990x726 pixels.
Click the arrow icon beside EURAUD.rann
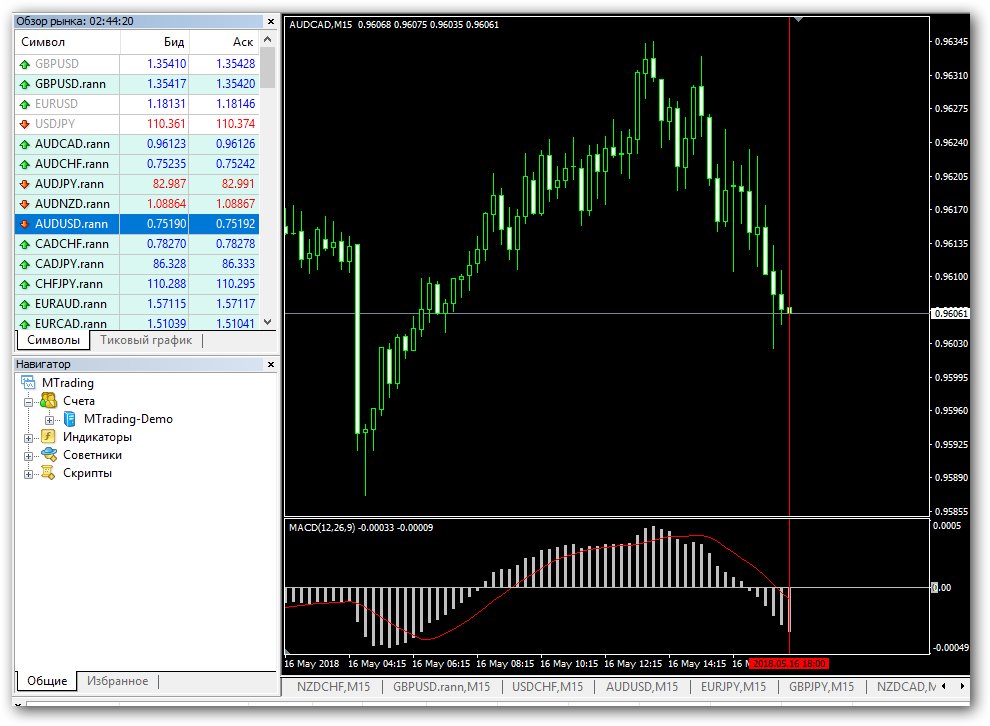point(25,304)
